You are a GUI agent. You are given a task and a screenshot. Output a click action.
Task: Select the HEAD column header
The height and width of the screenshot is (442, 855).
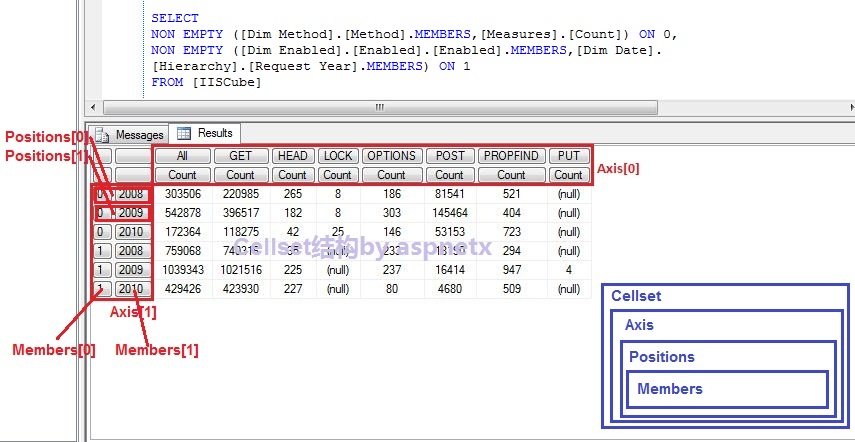[293, 156]
